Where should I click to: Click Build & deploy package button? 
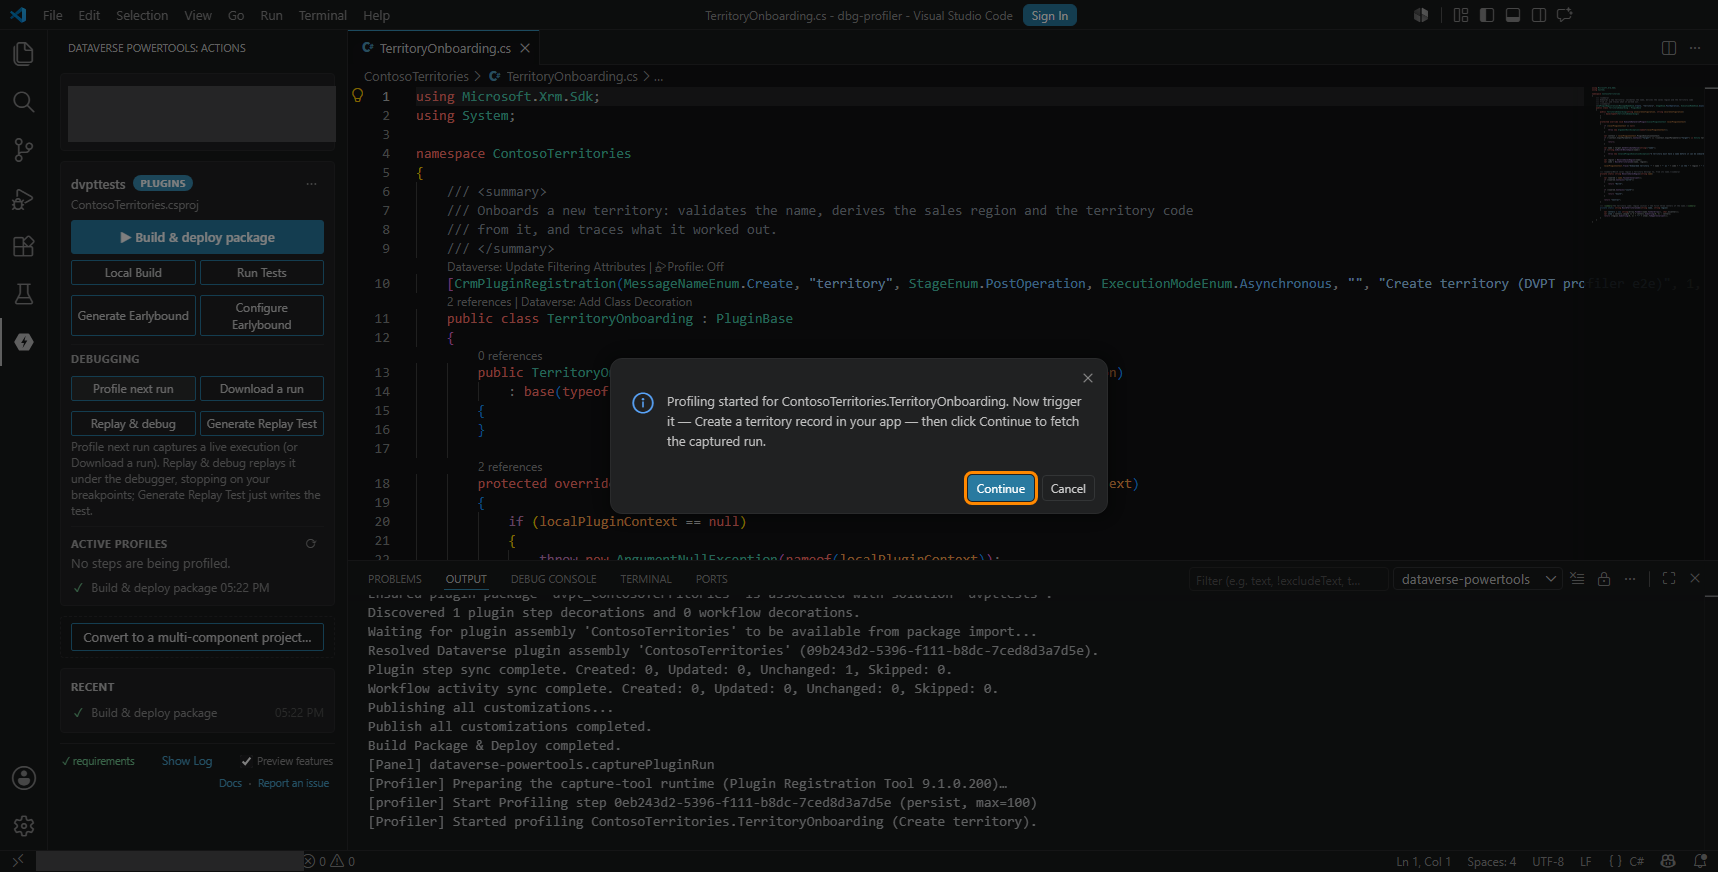197,237
